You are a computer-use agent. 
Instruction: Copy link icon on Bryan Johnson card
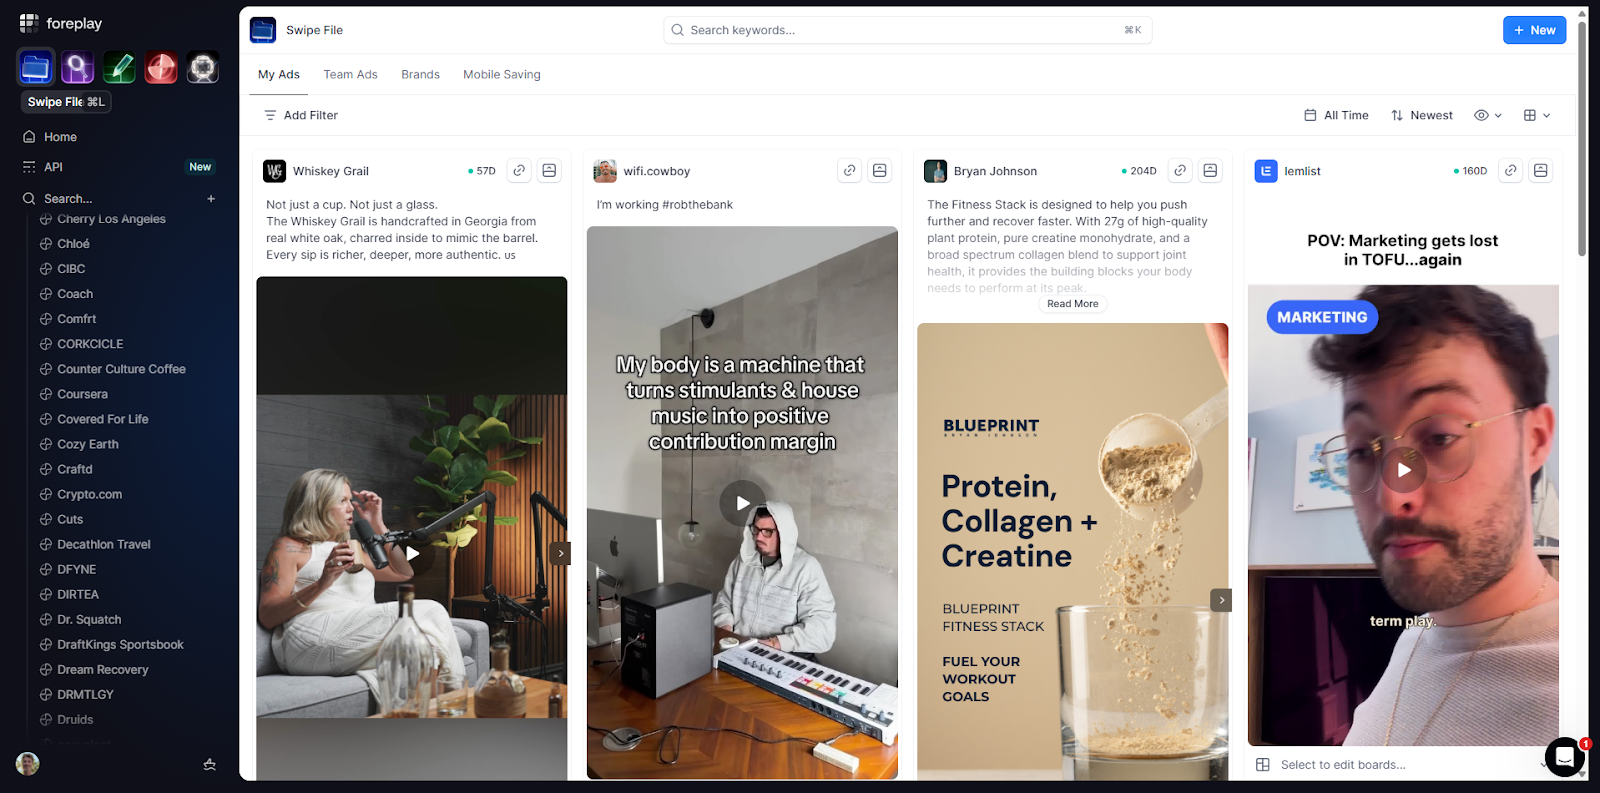coord(1180,171)
